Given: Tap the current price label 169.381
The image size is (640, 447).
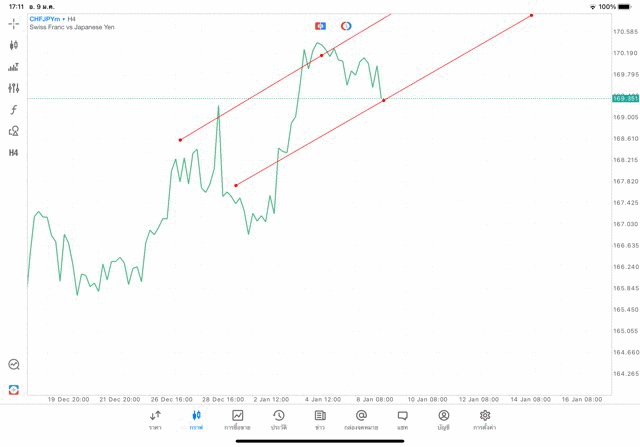Looking at the screenshot, I should point(625,98).
